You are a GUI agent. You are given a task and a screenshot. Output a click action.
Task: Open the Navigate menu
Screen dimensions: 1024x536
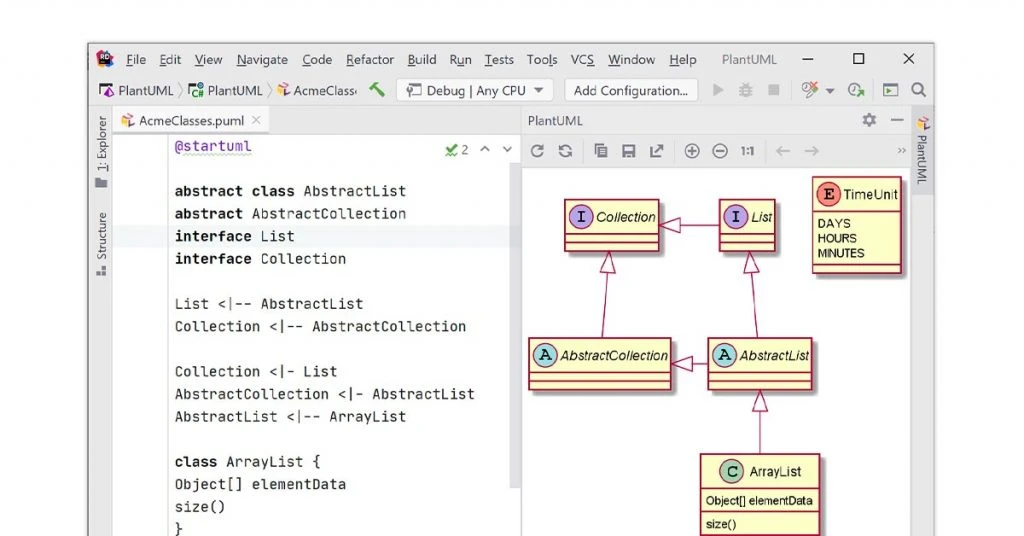pyautogui.click(x=262, y=59)
